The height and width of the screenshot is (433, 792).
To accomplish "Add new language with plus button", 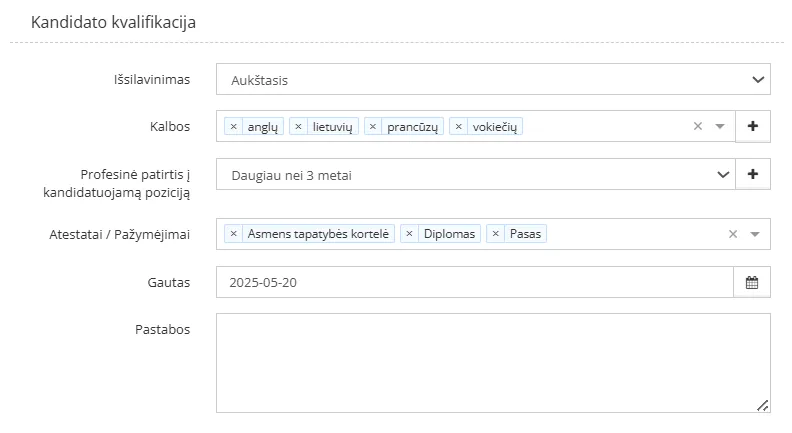I will pyautogui.click(x=753, y=126).
